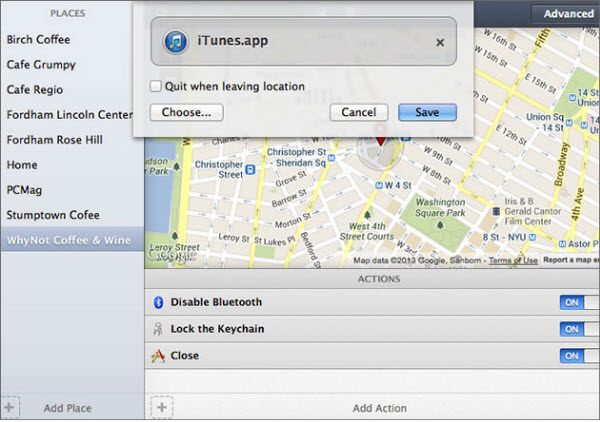This screenshot has height=422, width=600.
Task: Click the W 4 St subway icon
Action: click(379, 186)
